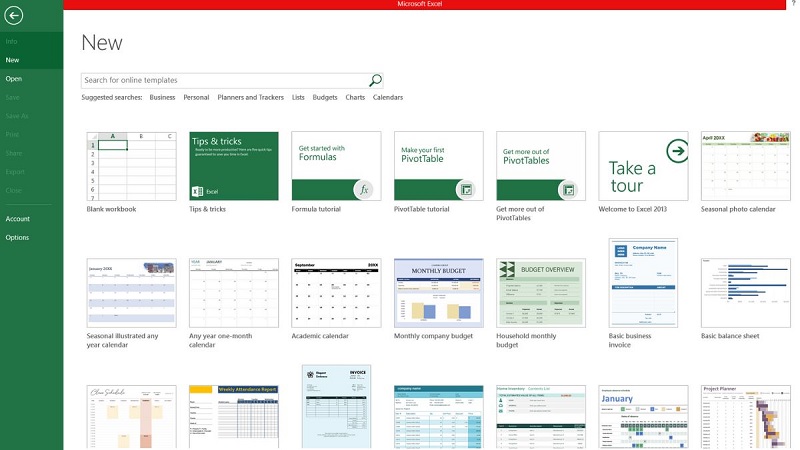This screenshot has height=450, width=800.
Task: Open Options in the sidebar
Action: 17,237
